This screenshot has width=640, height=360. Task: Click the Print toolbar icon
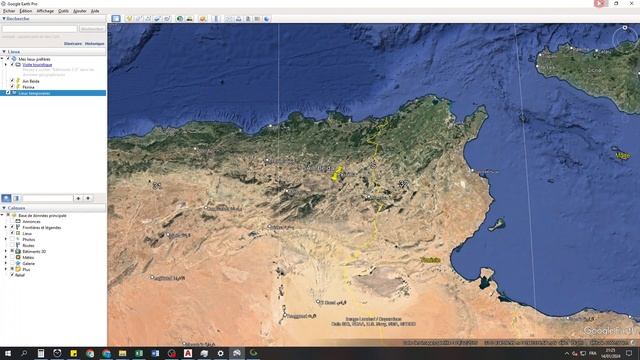tap(238, 19)
